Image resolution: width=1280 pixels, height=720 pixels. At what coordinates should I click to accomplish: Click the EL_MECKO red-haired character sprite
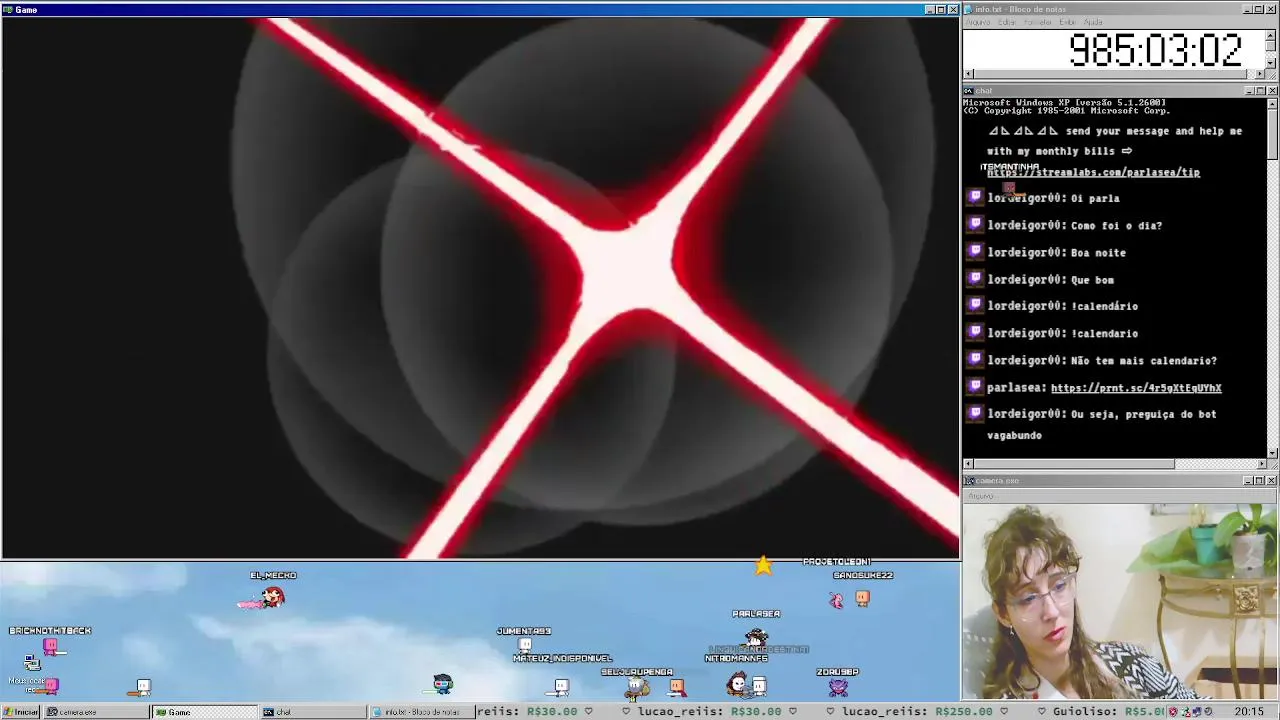[x=272, y=597]
